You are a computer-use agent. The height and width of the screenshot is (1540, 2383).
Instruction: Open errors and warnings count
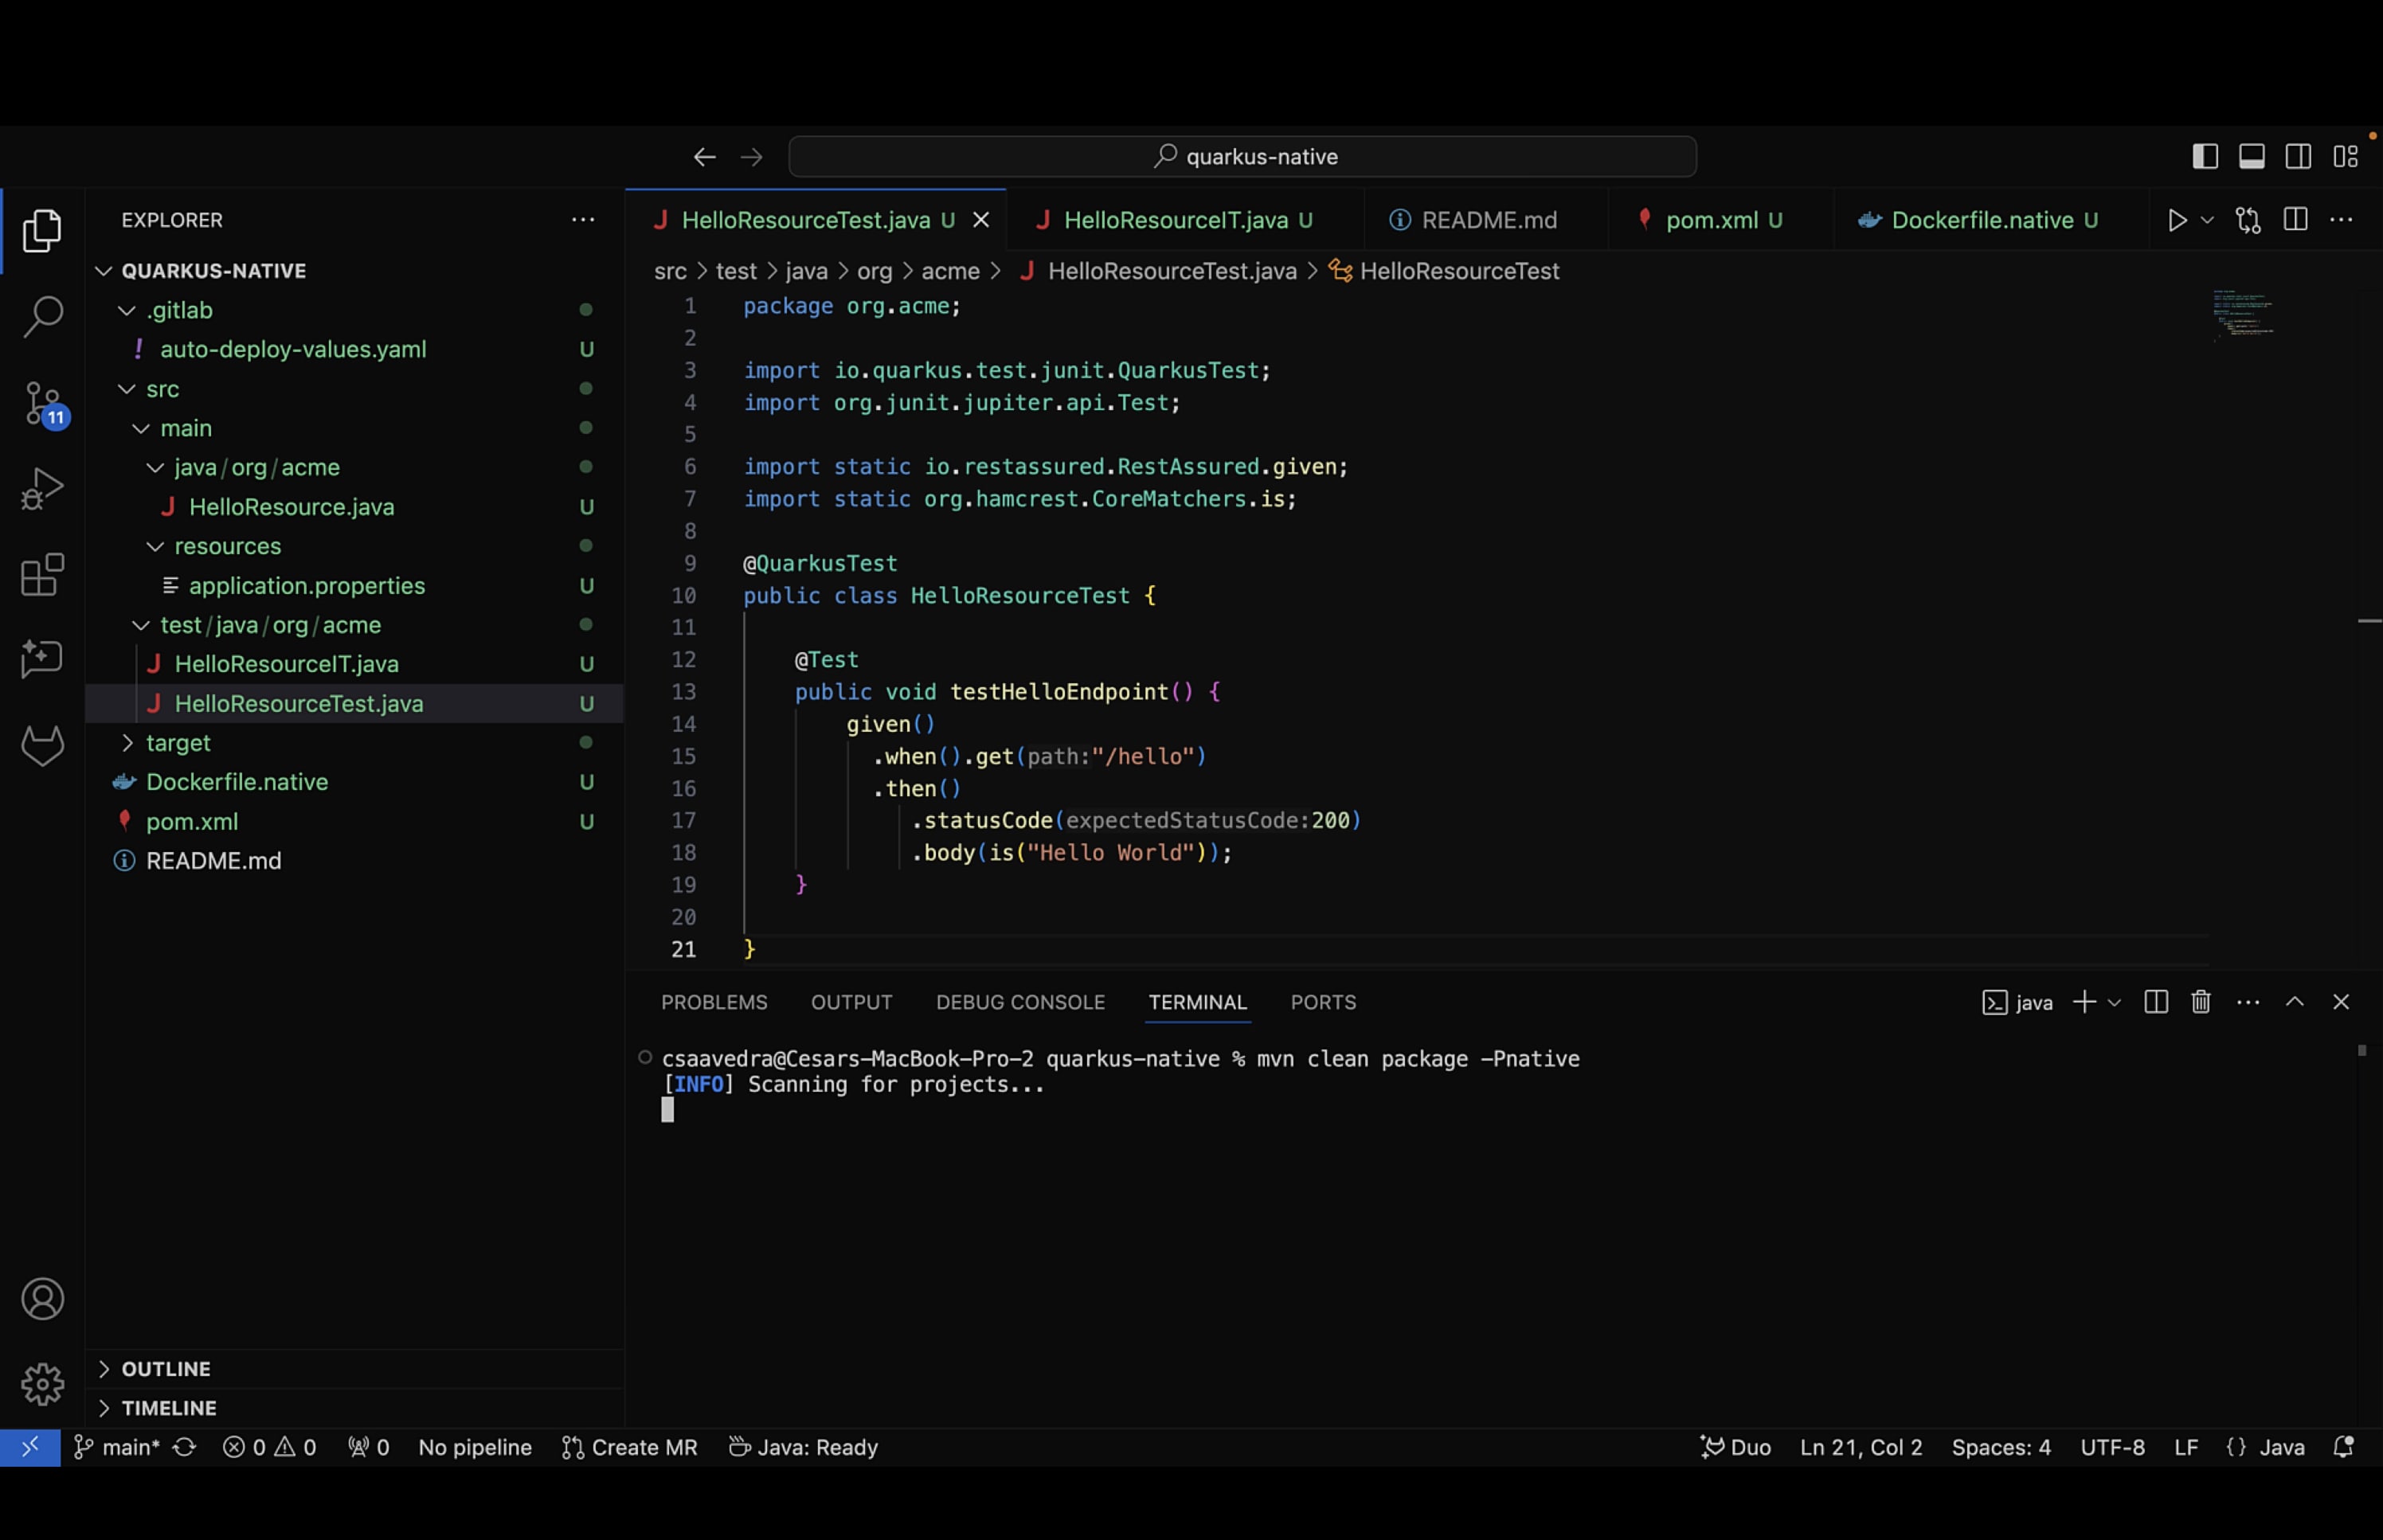[x=270, y=1447]
